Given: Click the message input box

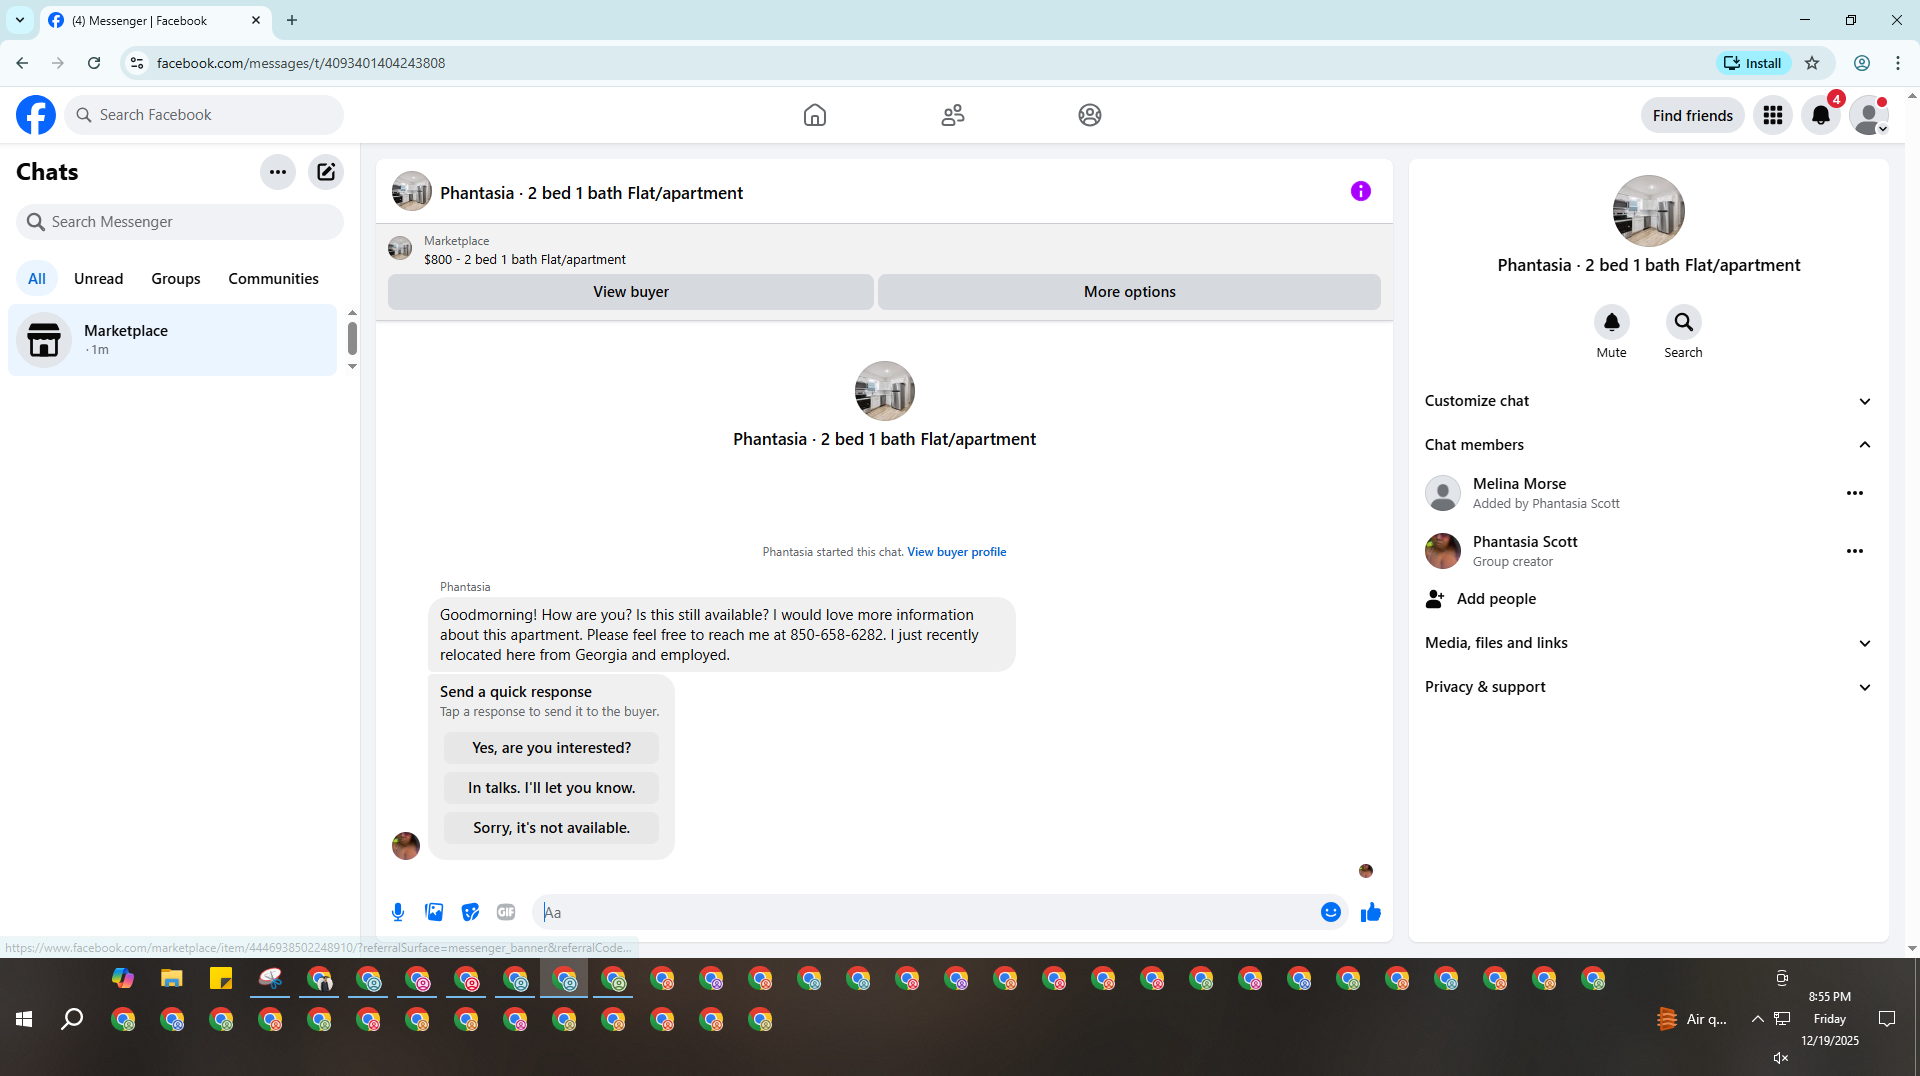Looking at the screenshot, I should [925, 912].
